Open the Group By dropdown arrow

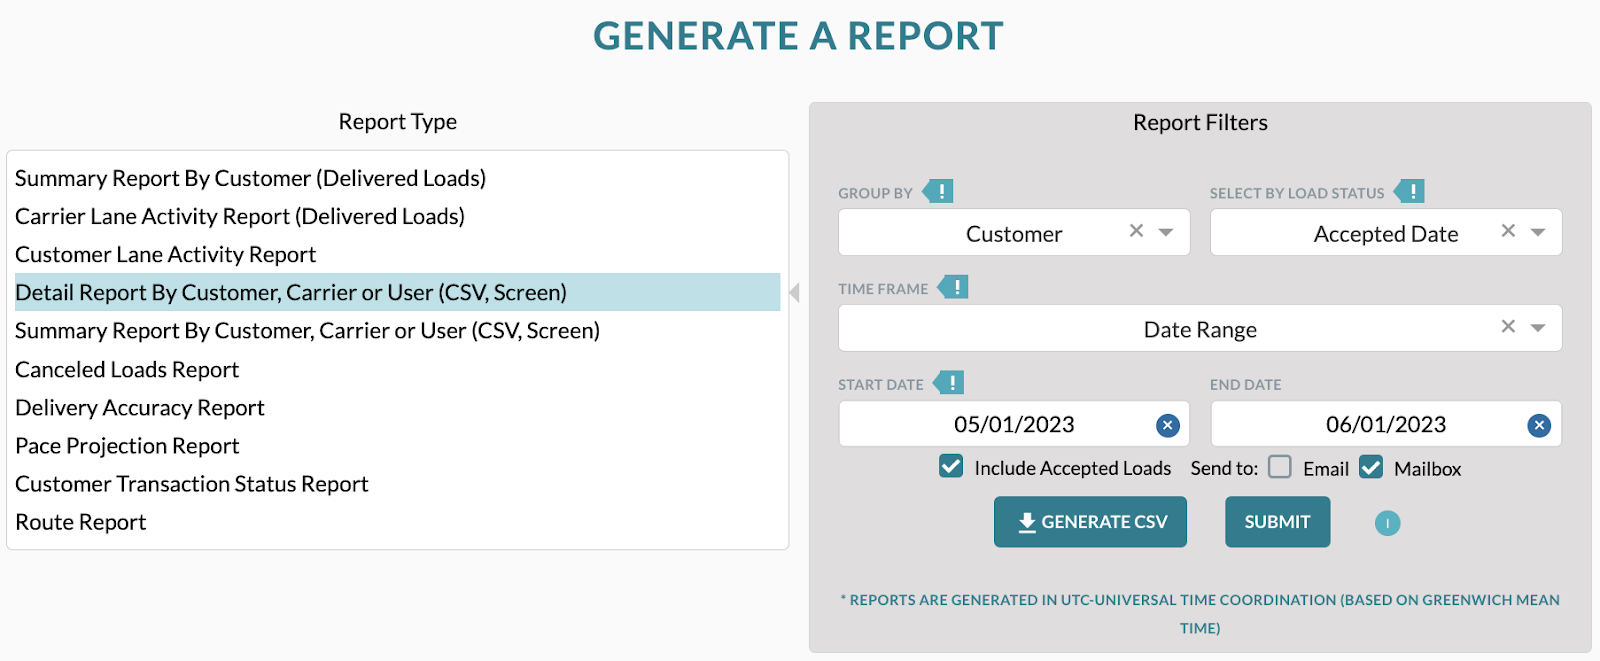pyautogui.click(x=1166, y=232)
